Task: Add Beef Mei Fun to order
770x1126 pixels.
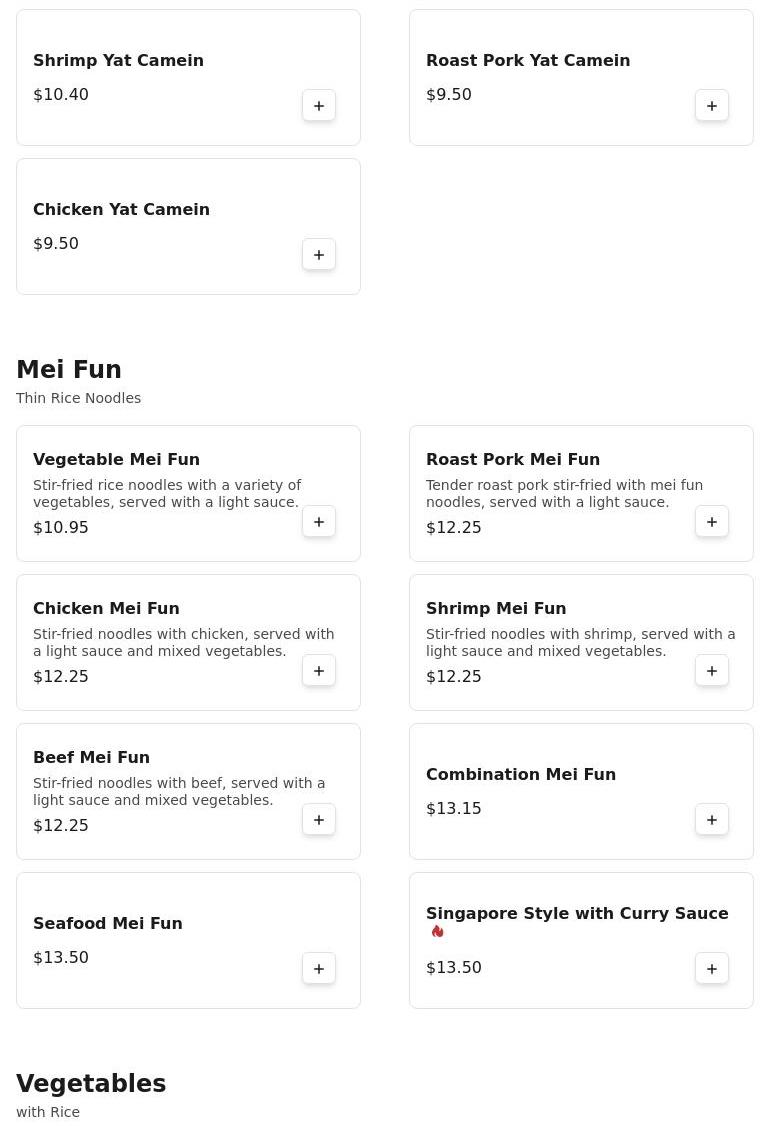Action: [319, 820]
